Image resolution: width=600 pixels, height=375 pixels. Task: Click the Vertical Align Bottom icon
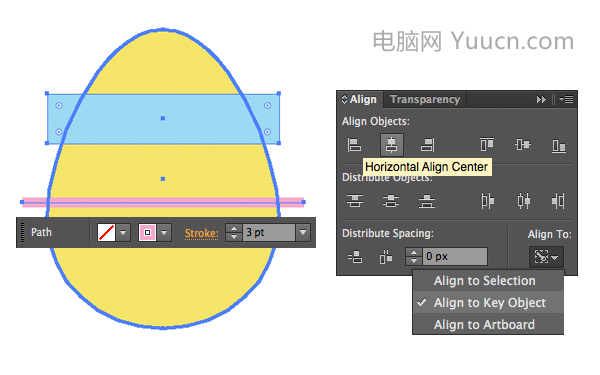559,145
